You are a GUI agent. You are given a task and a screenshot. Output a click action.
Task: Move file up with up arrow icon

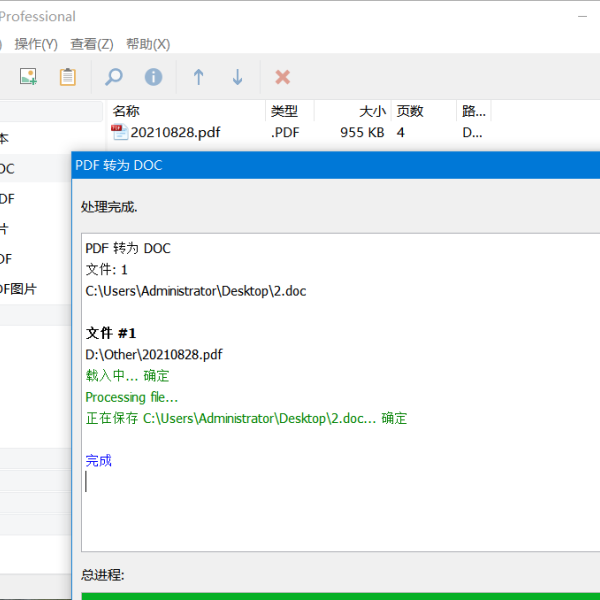click(x=198, y=77)
